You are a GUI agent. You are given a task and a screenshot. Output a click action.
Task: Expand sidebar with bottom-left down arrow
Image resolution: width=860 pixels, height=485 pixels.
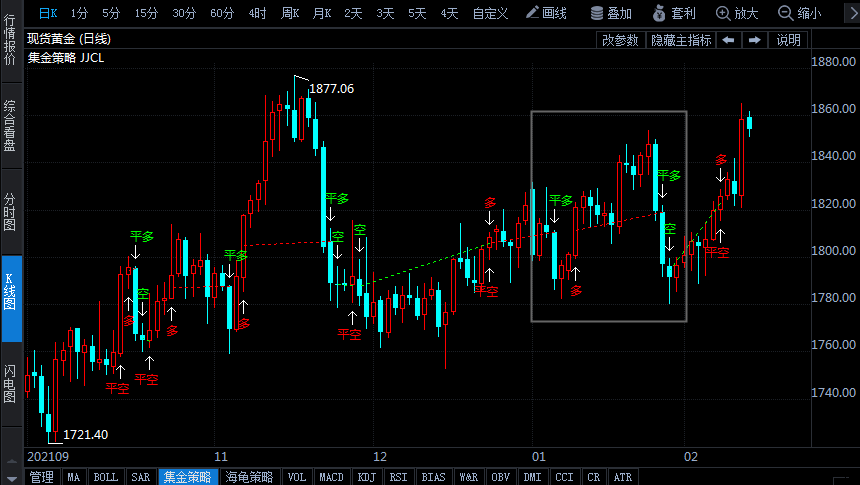[x=11, y=480]
